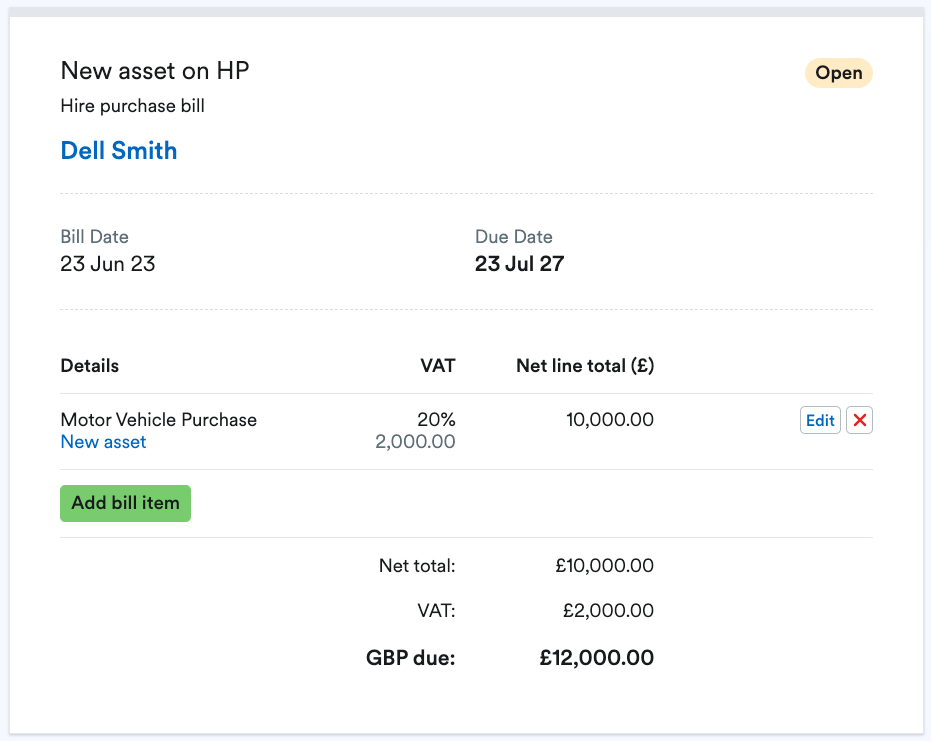931x741 pixels.
Task: Click the VAT column header
Action: (438, 365)
